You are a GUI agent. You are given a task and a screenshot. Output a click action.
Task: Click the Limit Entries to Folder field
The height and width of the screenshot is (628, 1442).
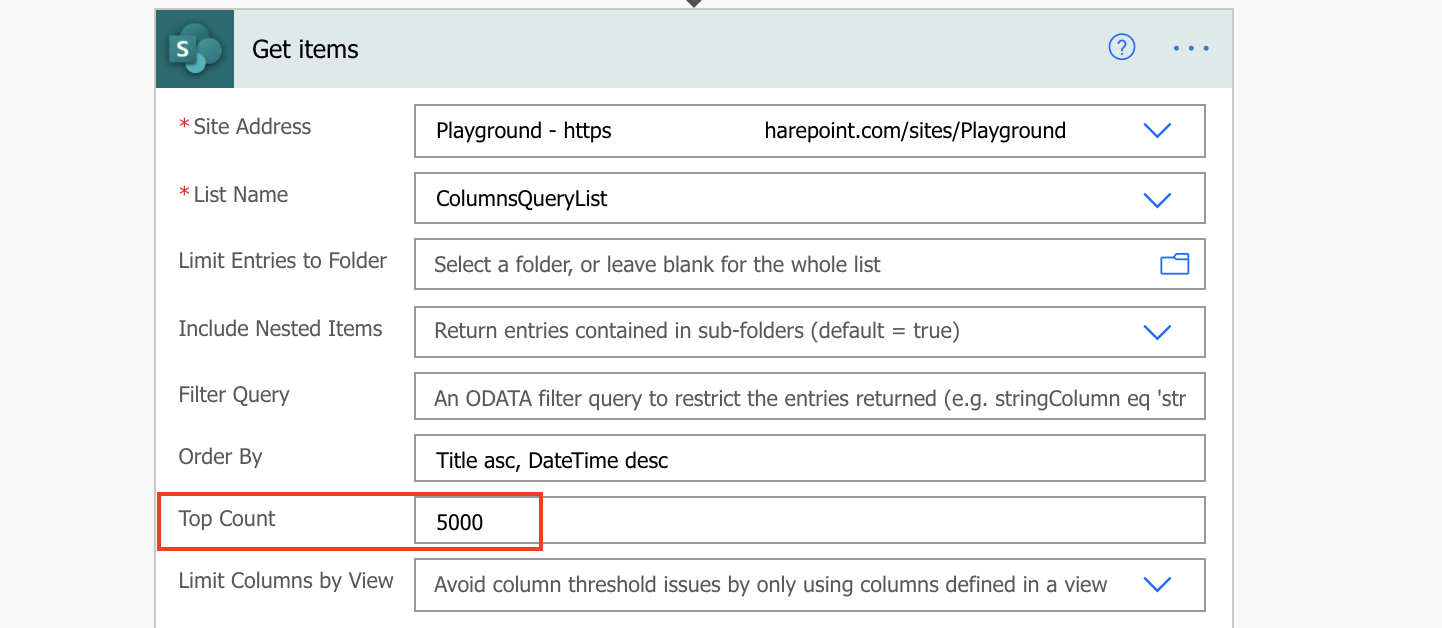click(810, 264)
